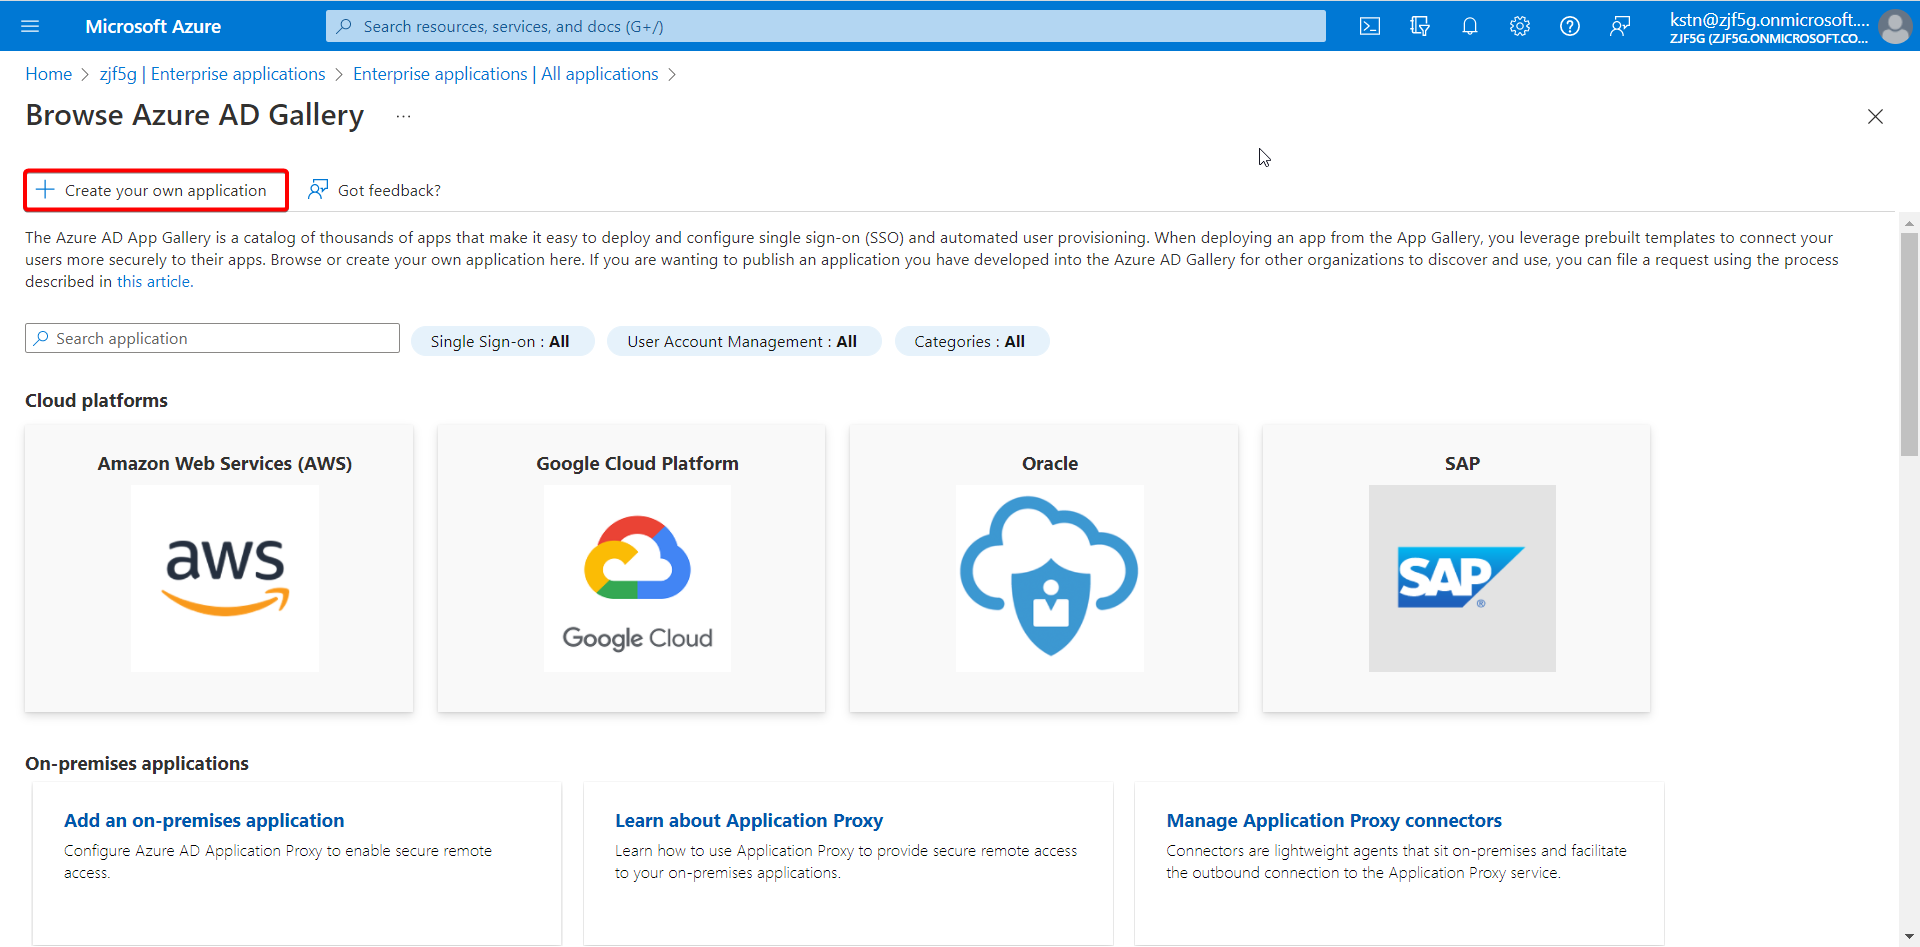Click Create your own application
The width and height of the screenshot is (1920, 947).
156,190
